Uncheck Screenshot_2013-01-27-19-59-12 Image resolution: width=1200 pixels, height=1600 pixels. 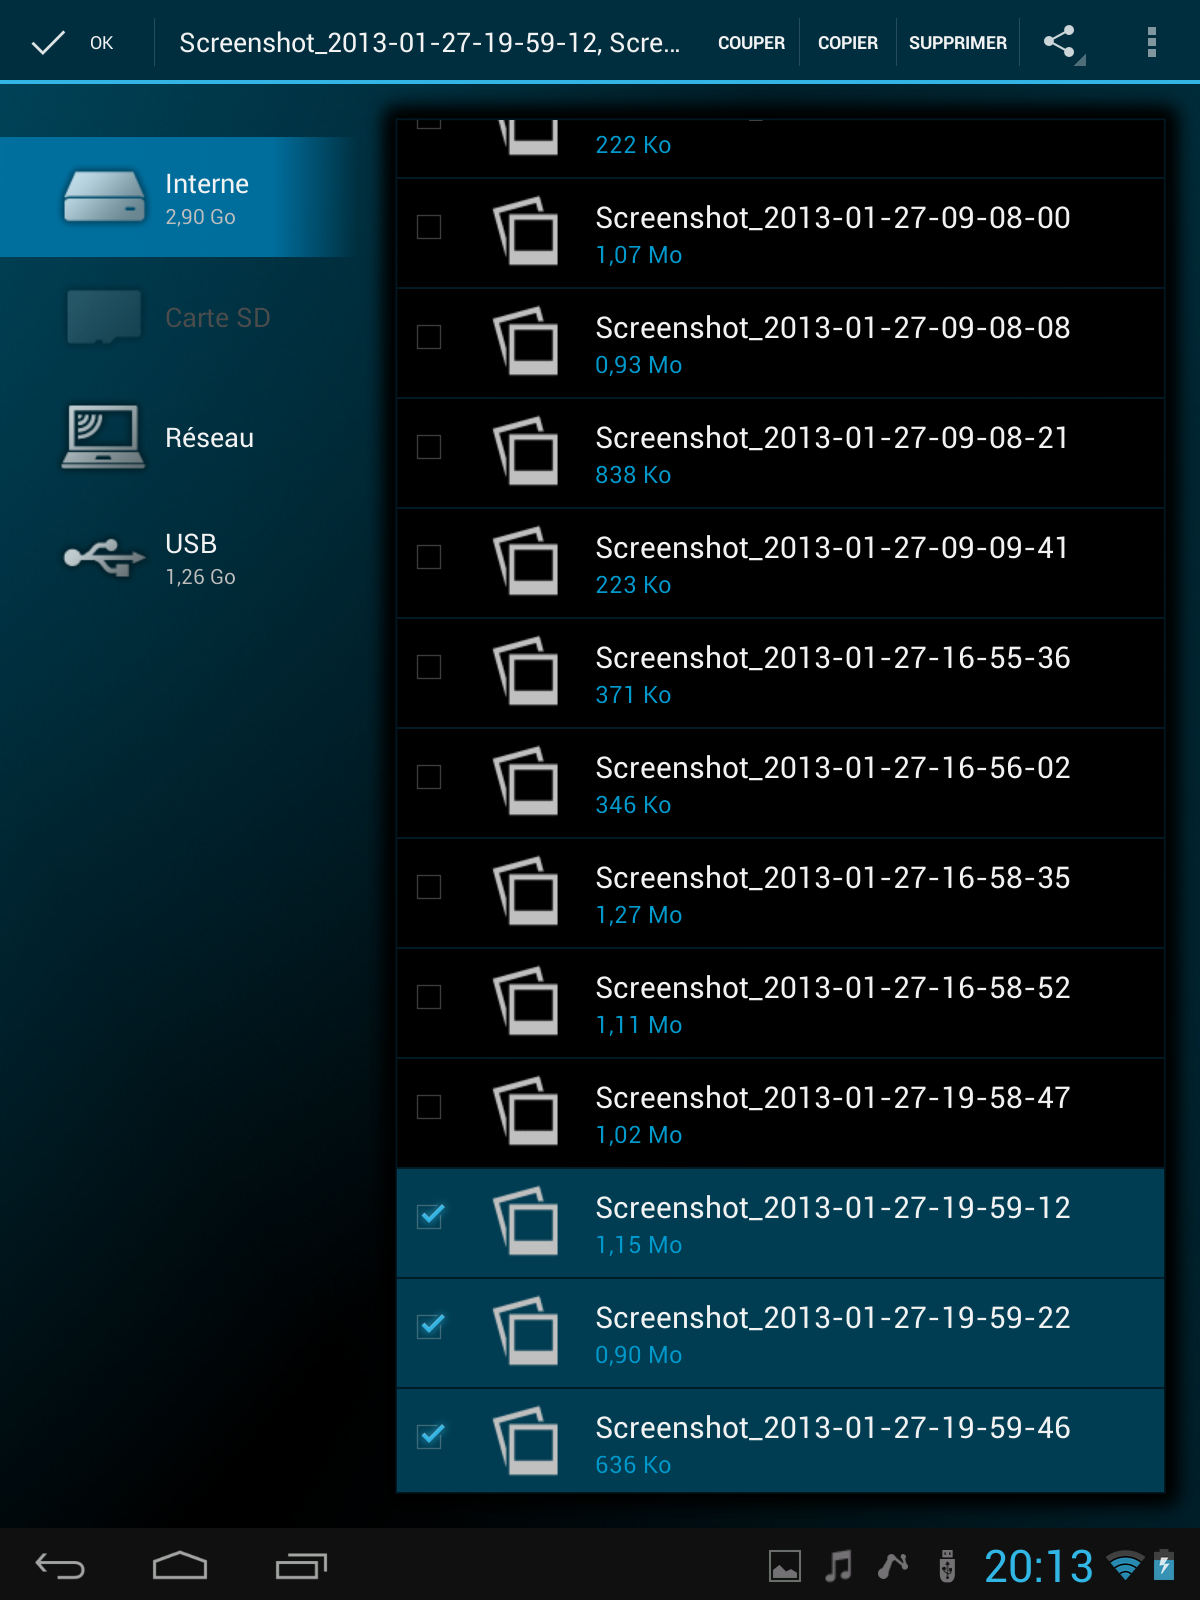coord(430,1216)
